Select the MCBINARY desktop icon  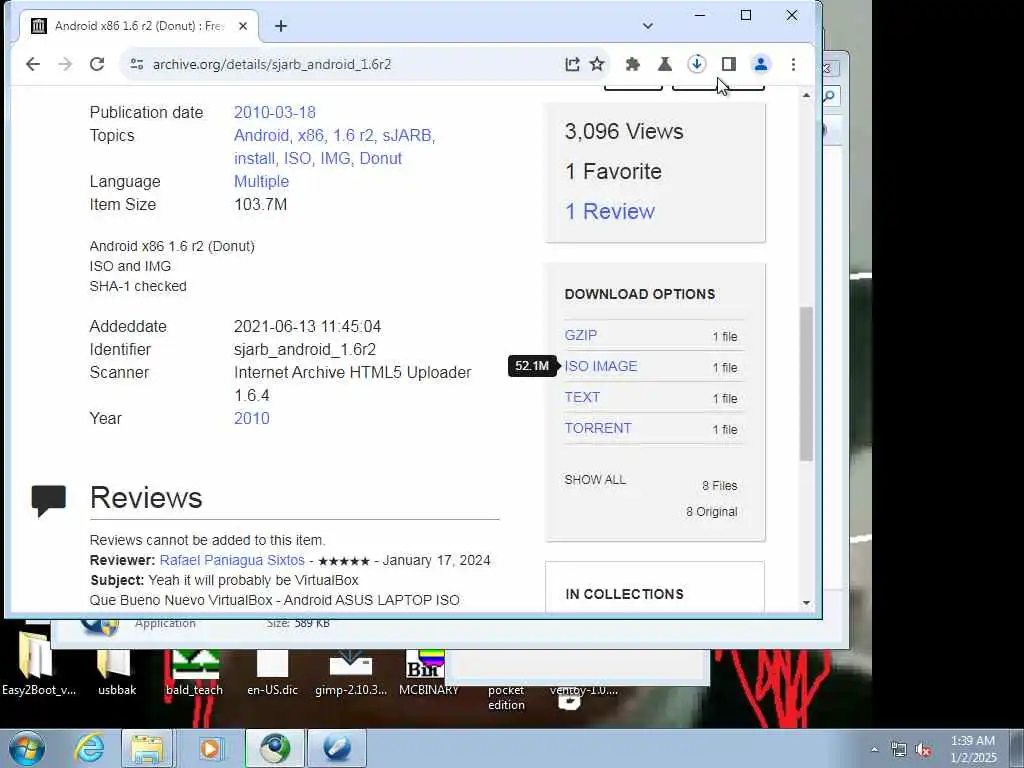(x=428, y=673)
